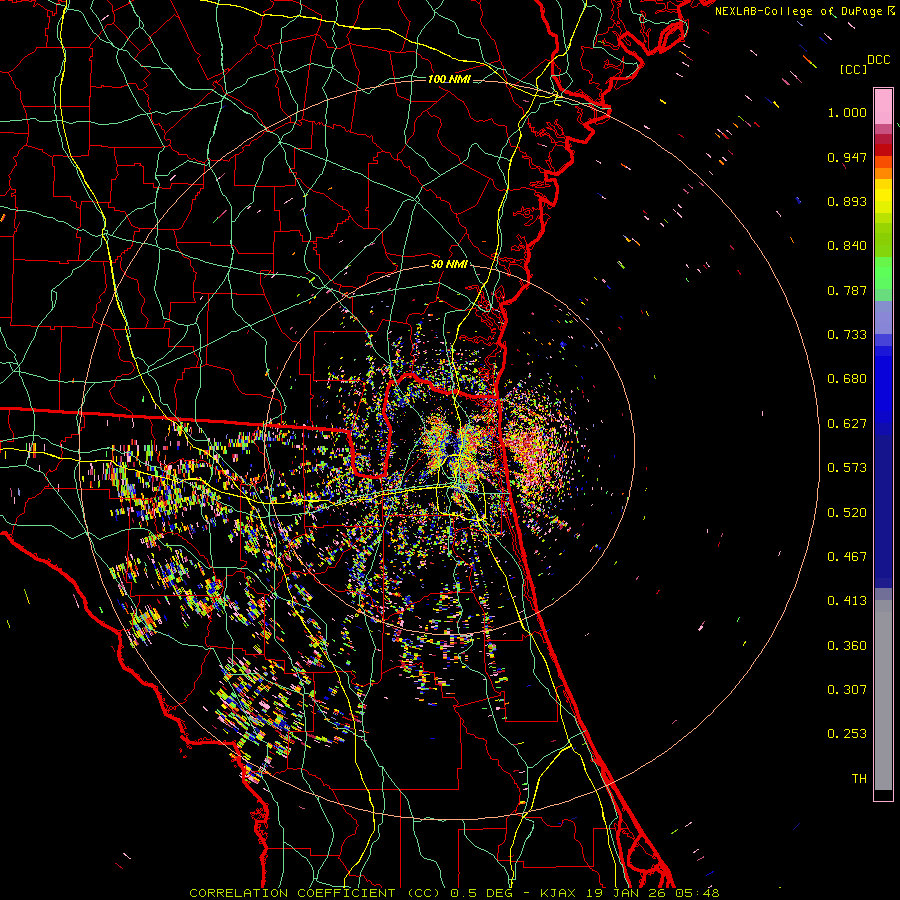Click the 0.360 legend value

click(847, 646)
